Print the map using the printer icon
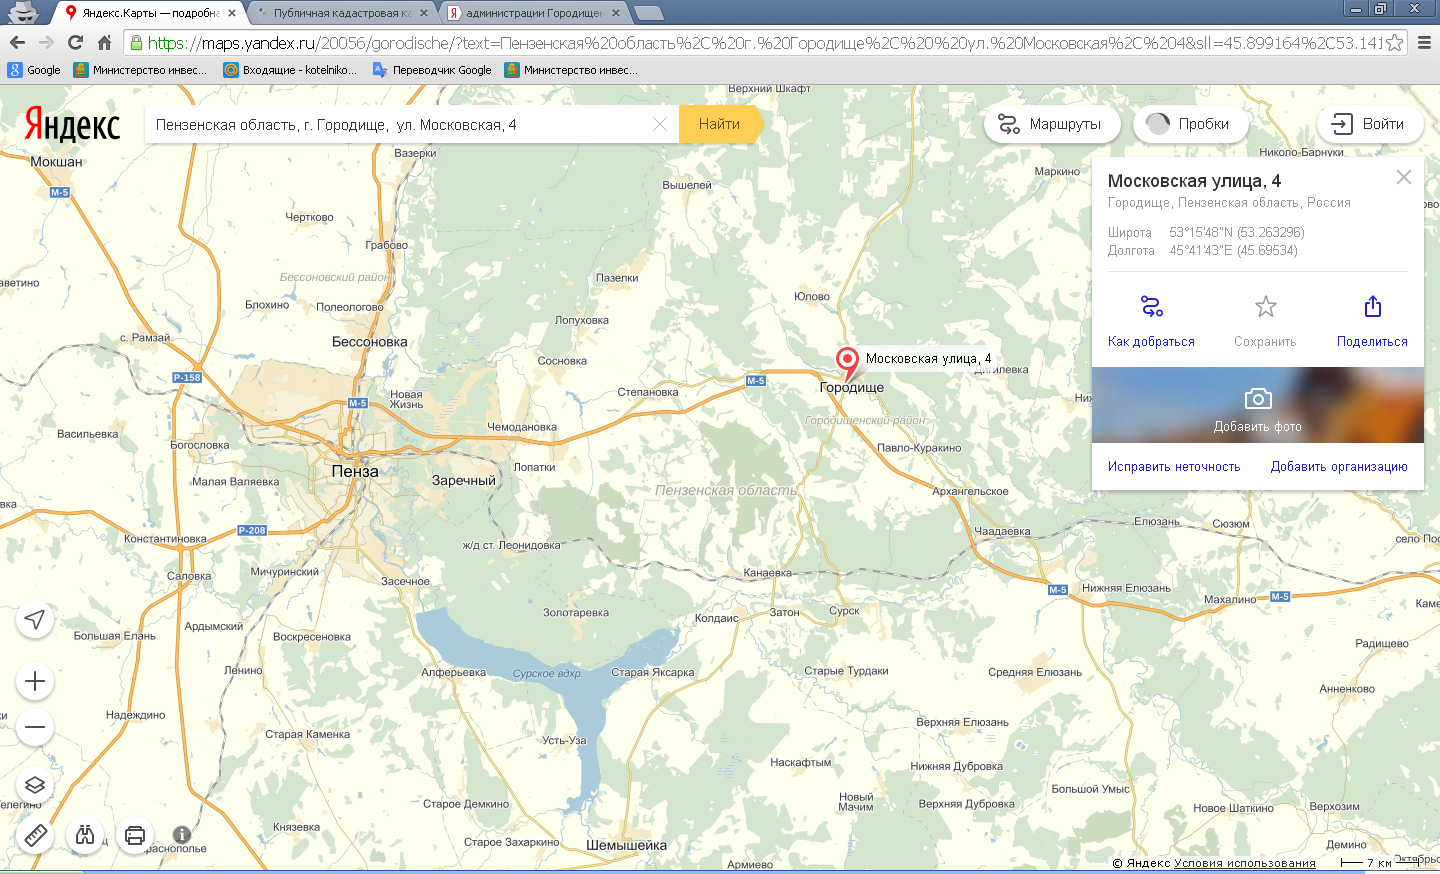The image size is (1440, 874). click(135, 835)
